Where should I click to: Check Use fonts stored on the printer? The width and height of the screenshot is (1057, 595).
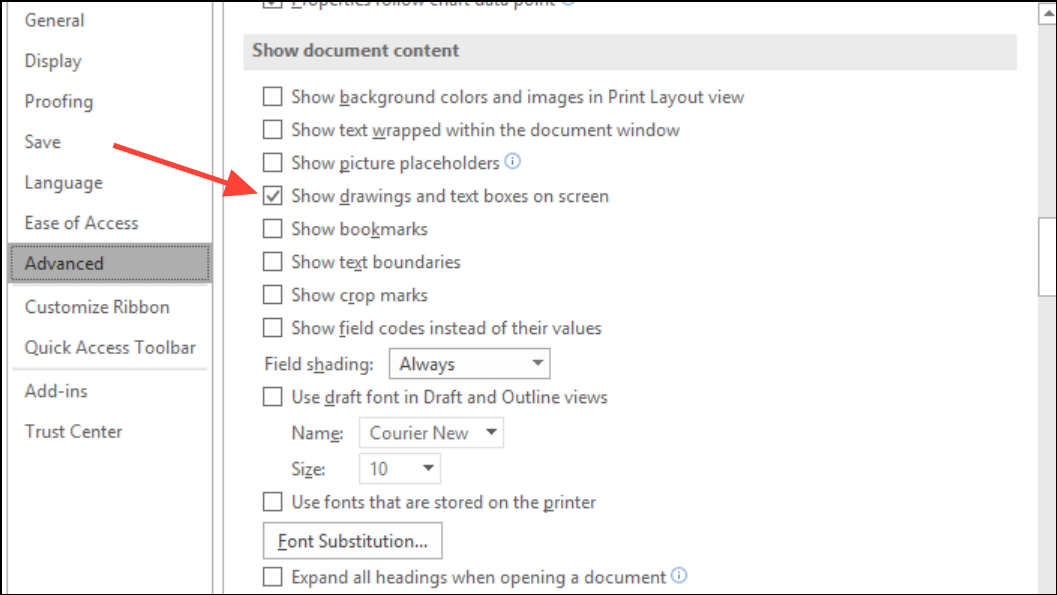[272, 501]
